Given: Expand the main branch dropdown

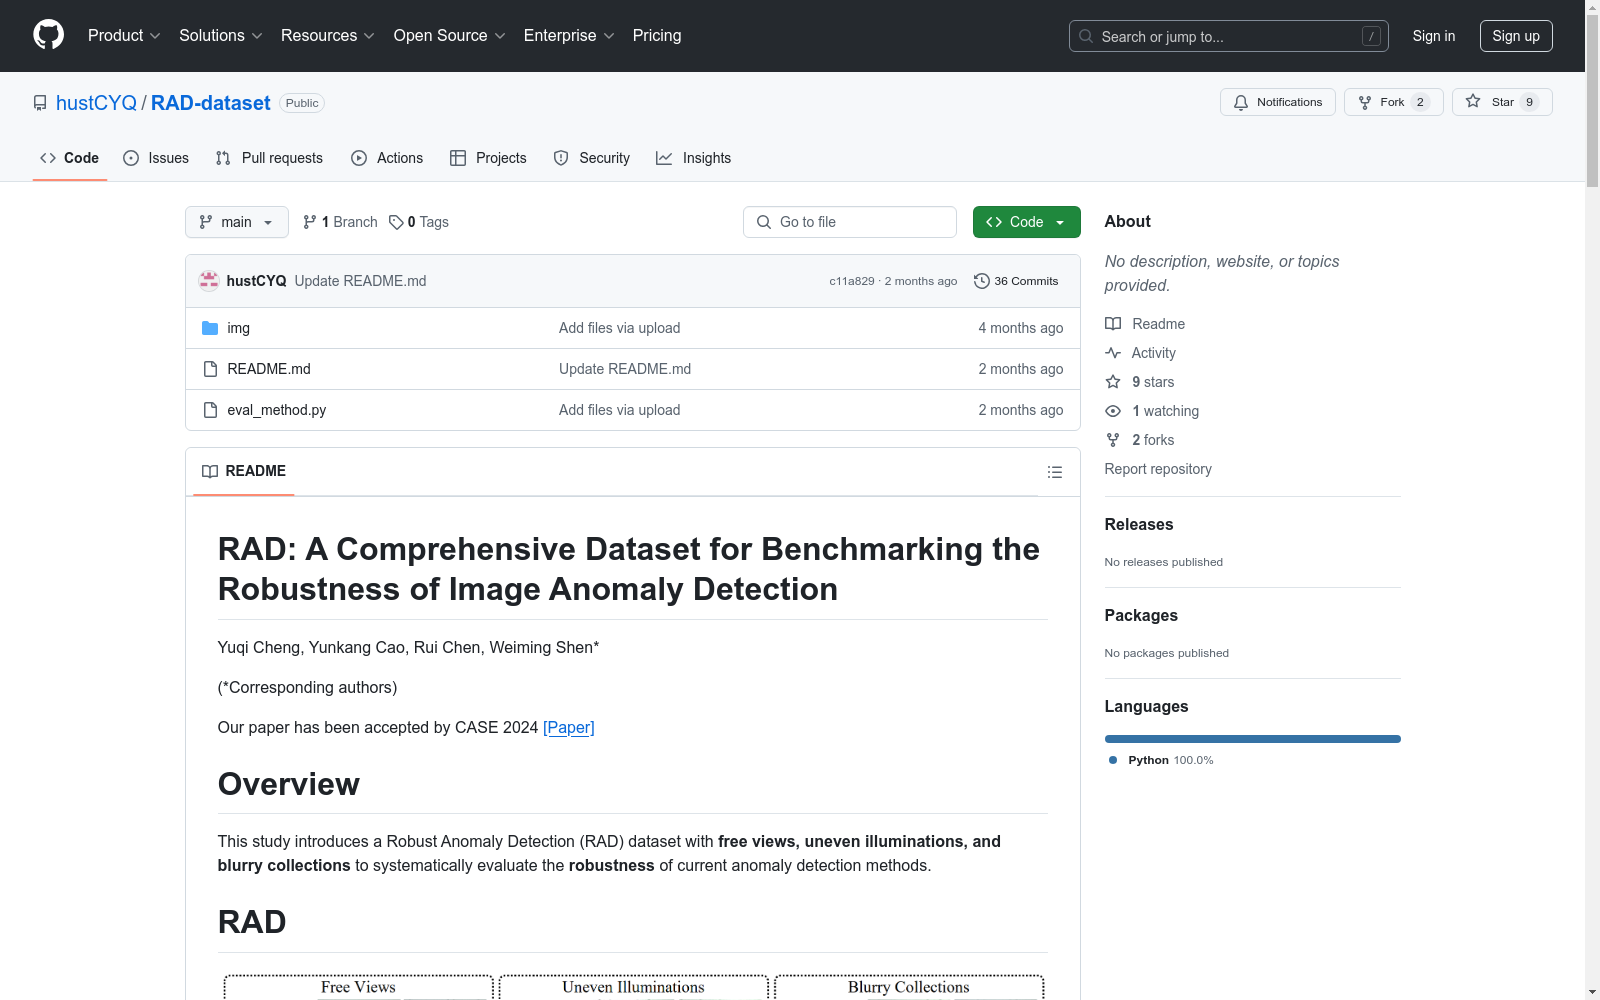Looking at the screenshot, I should 237,222.
